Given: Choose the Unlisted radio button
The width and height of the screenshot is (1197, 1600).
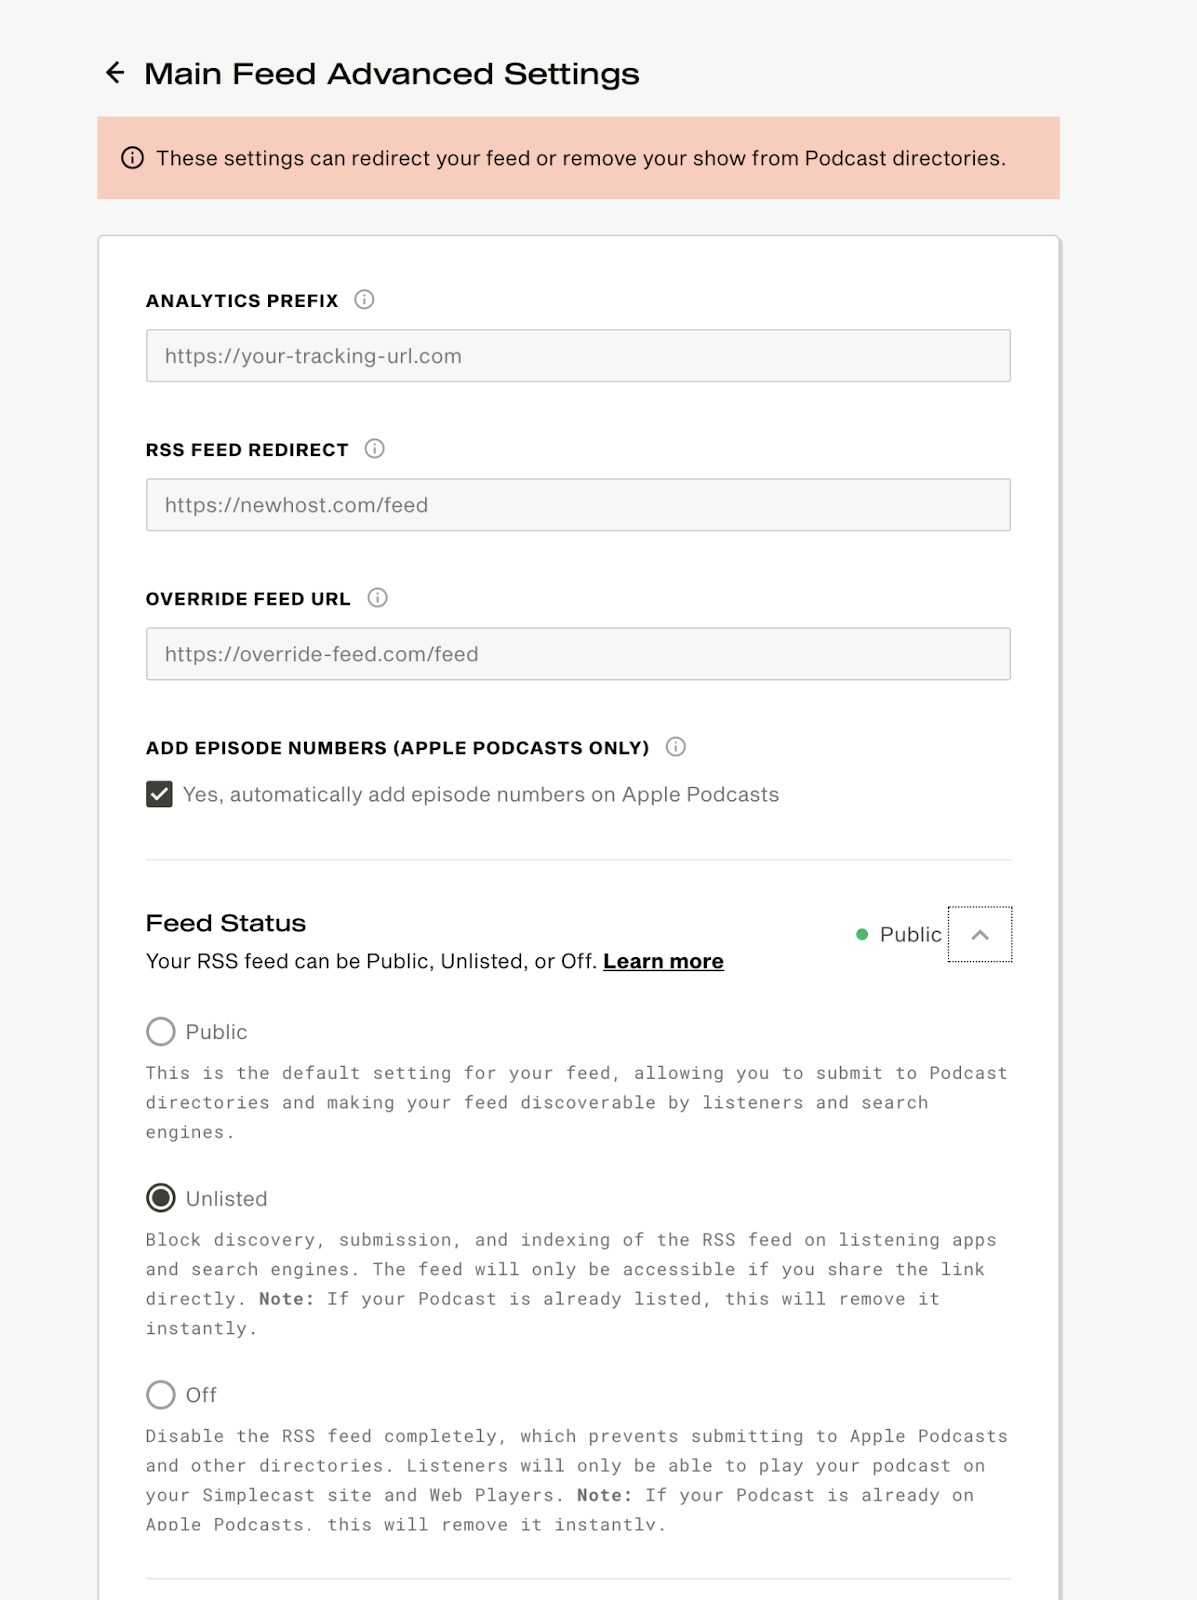Looking at the screenshot, I should click(x=161, y=1198).
